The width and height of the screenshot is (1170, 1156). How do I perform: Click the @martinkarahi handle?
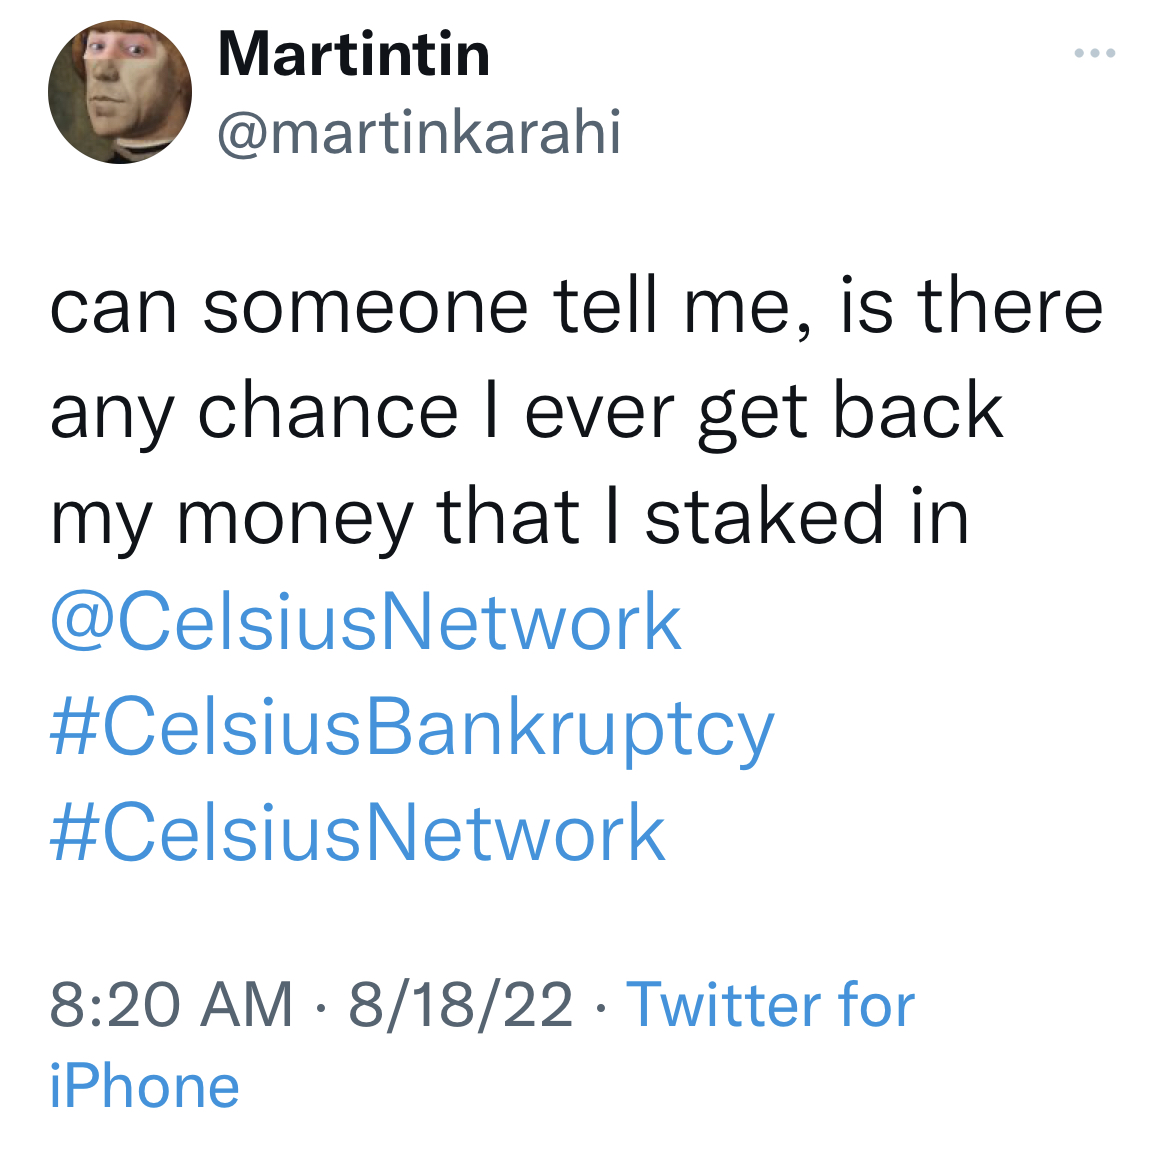(419, 132)
